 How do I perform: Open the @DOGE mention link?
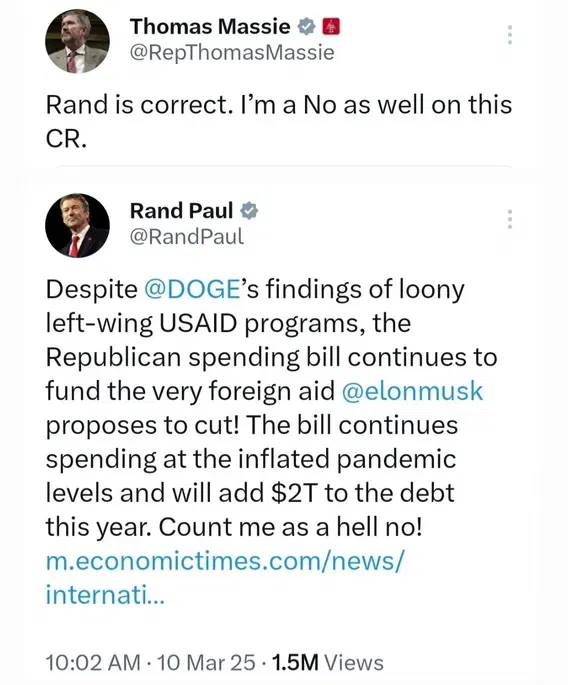pyautogui.click(x=192, y=289)
